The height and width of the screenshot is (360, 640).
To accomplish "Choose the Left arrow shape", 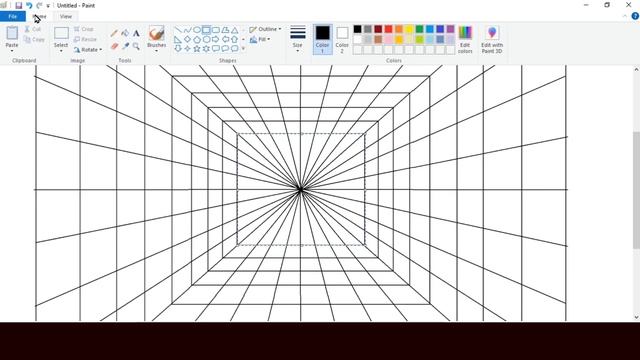I will 225,39.
